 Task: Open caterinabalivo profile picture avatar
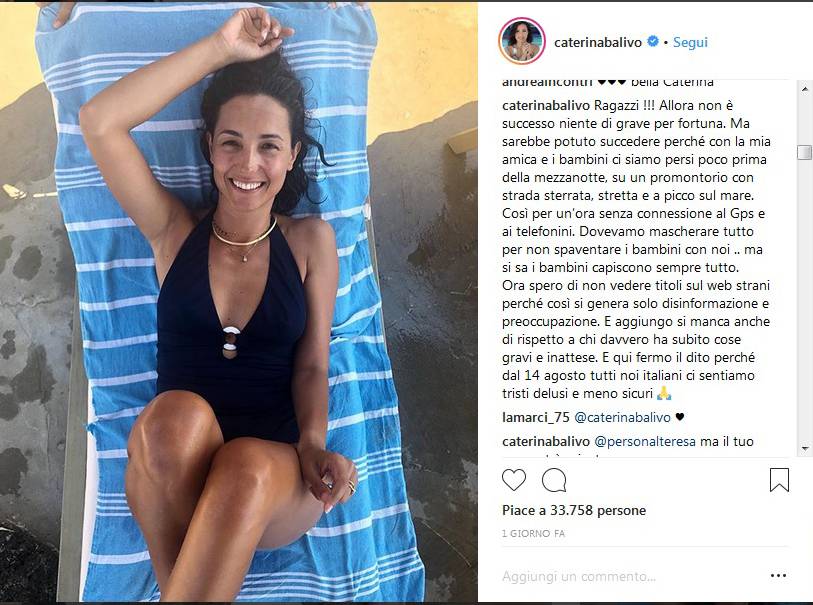pos(522,41)
